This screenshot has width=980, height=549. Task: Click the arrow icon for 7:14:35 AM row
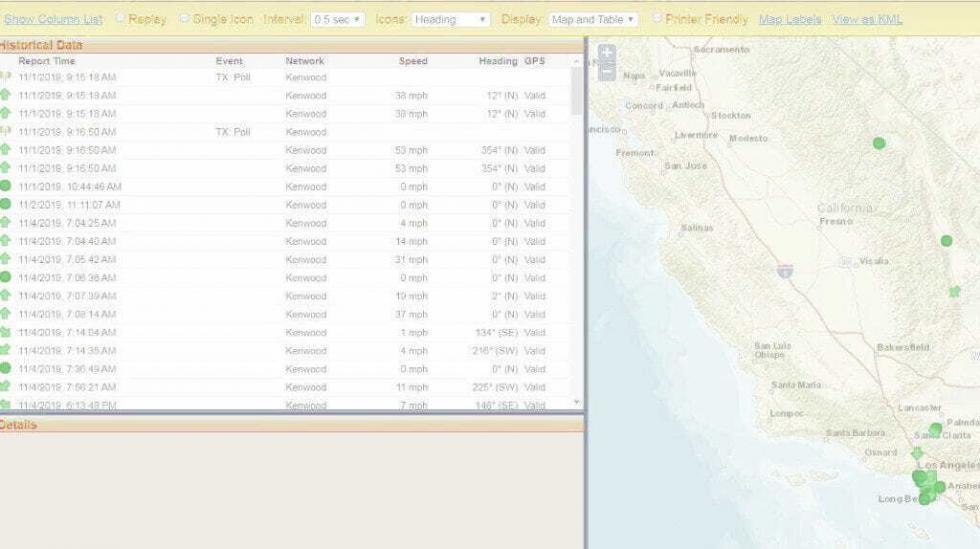click(x=5, y=350)
